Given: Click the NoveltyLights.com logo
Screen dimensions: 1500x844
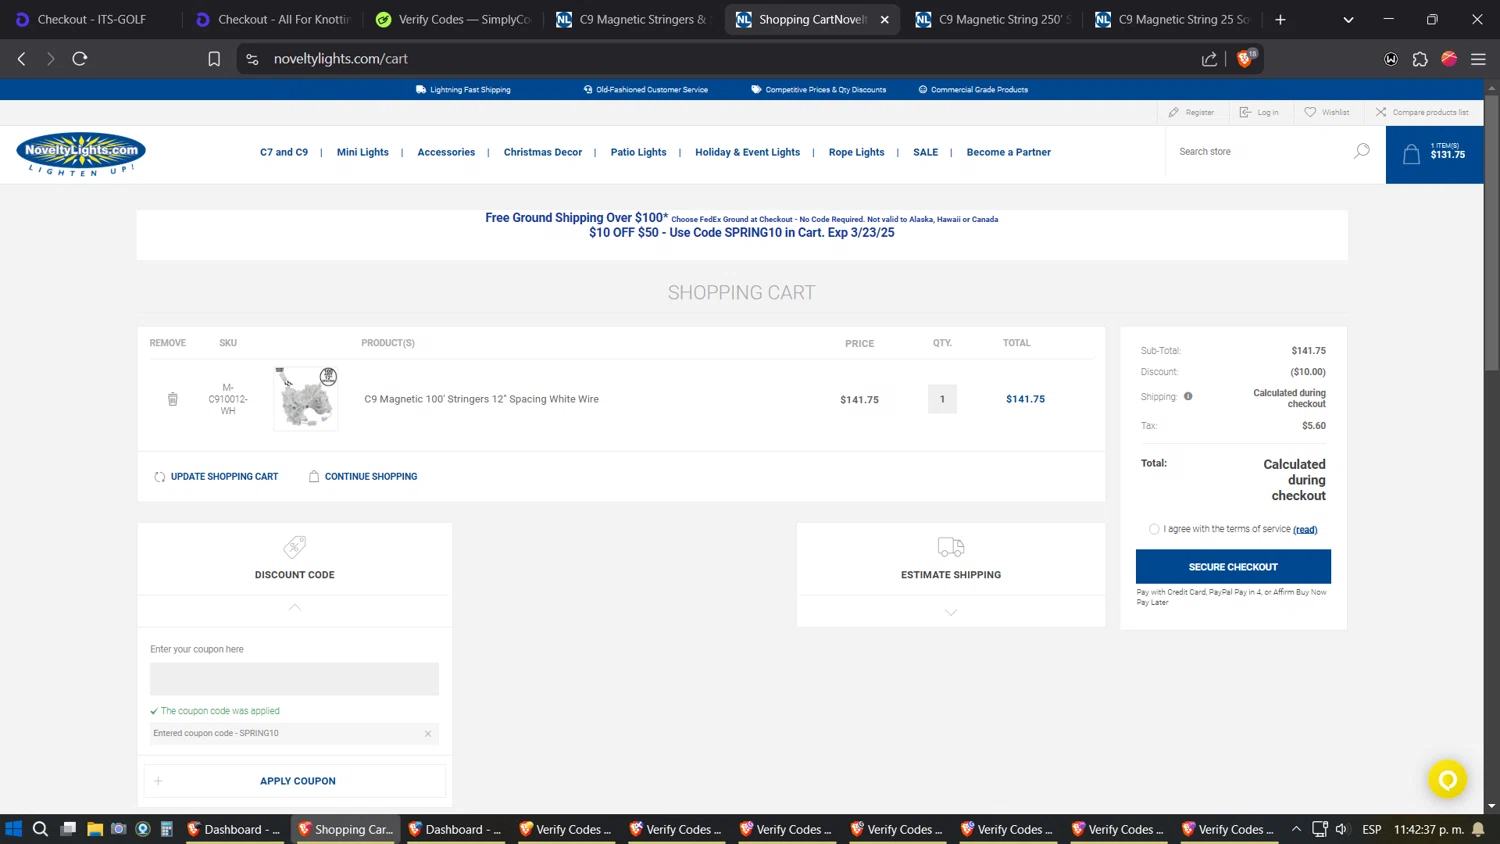Looking at the screenshot, I should click(81, 154).
